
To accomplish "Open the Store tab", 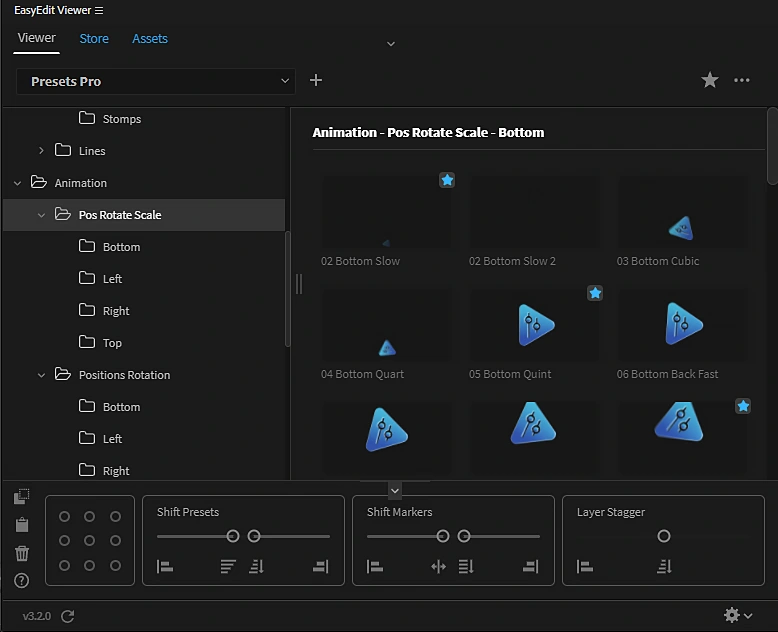I will pyautogui.click(x=94, y=39).
